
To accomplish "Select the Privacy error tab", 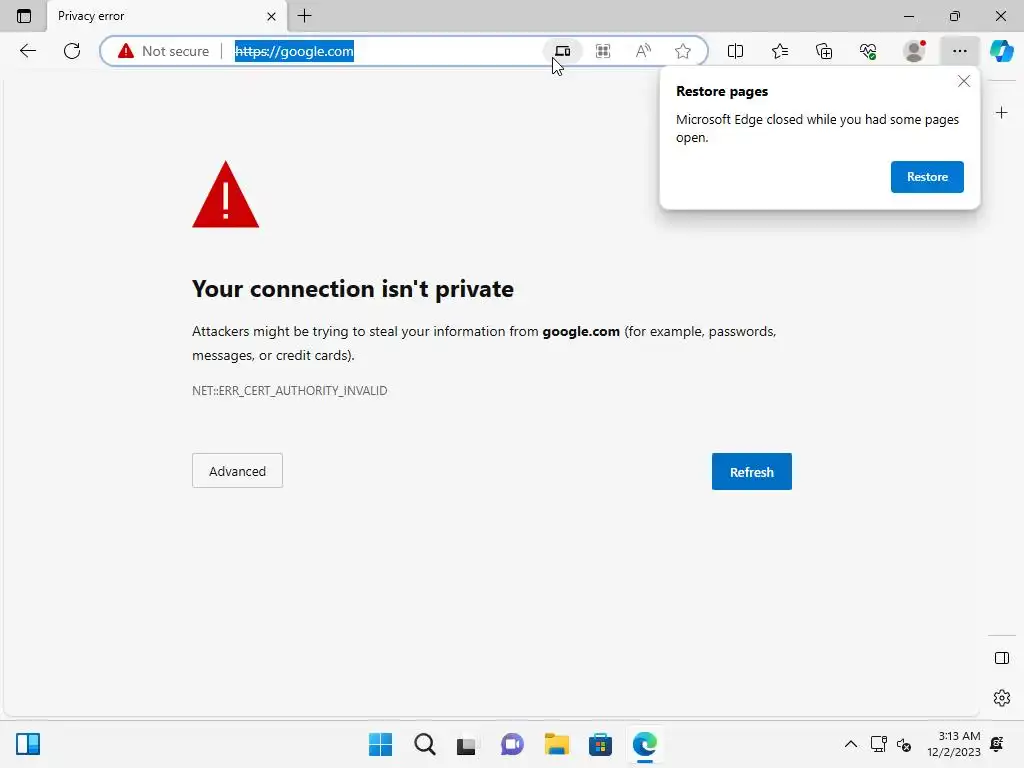I will point(167,16).
